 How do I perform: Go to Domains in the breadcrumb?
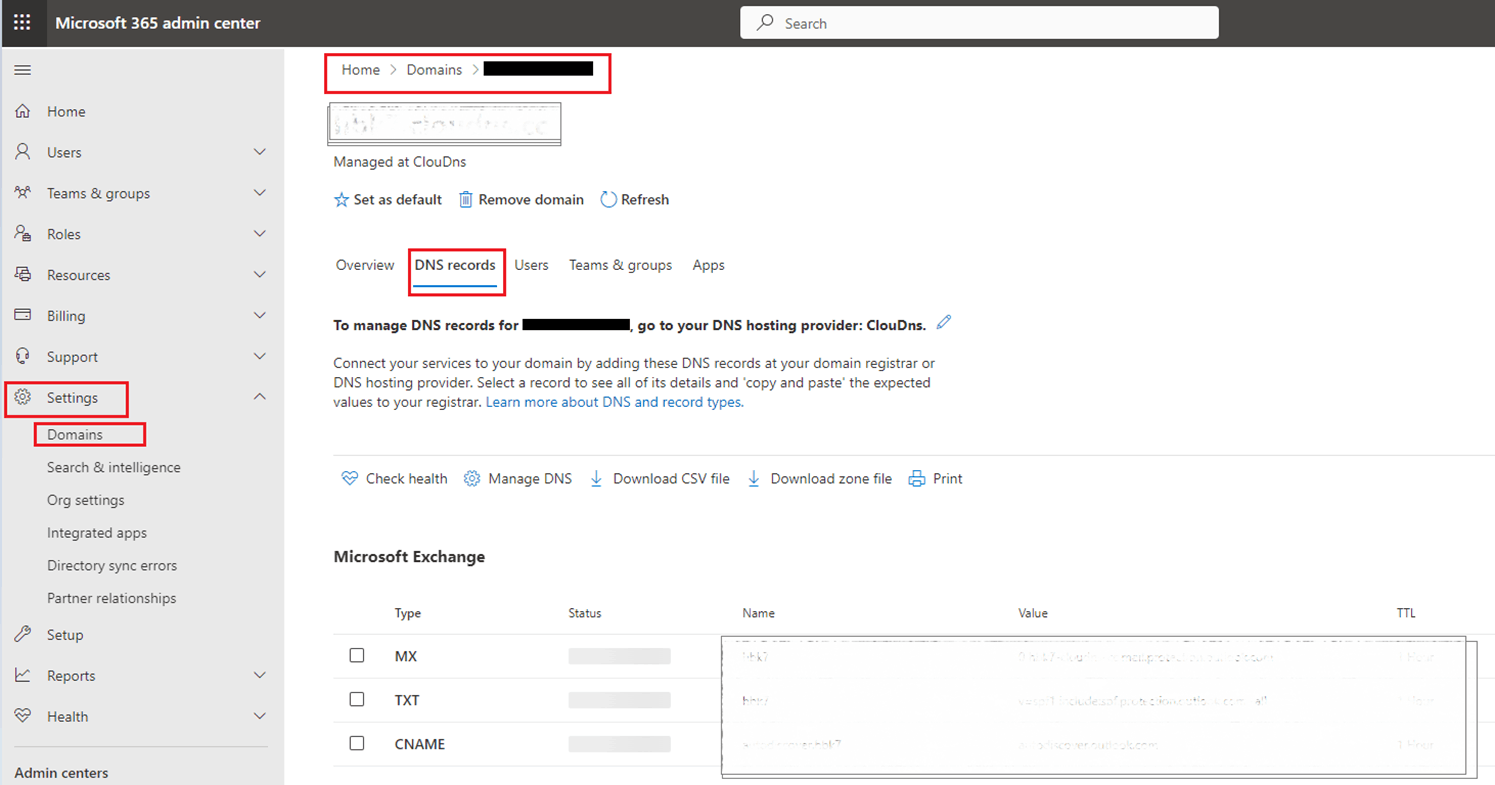coord(434,70)
